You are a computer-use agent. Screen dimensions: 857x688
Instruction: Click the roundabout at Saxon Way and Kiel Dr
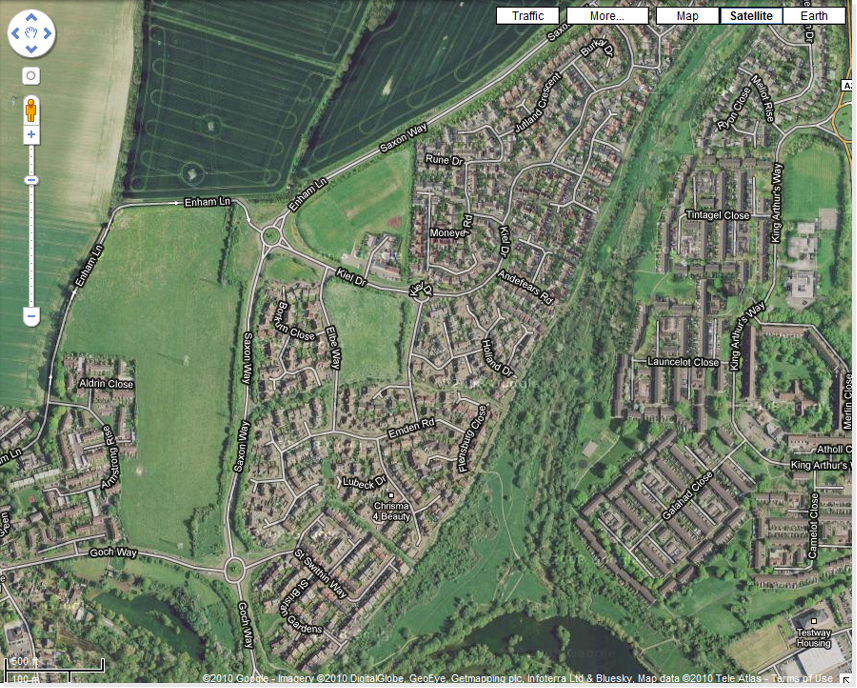[270, 237]
